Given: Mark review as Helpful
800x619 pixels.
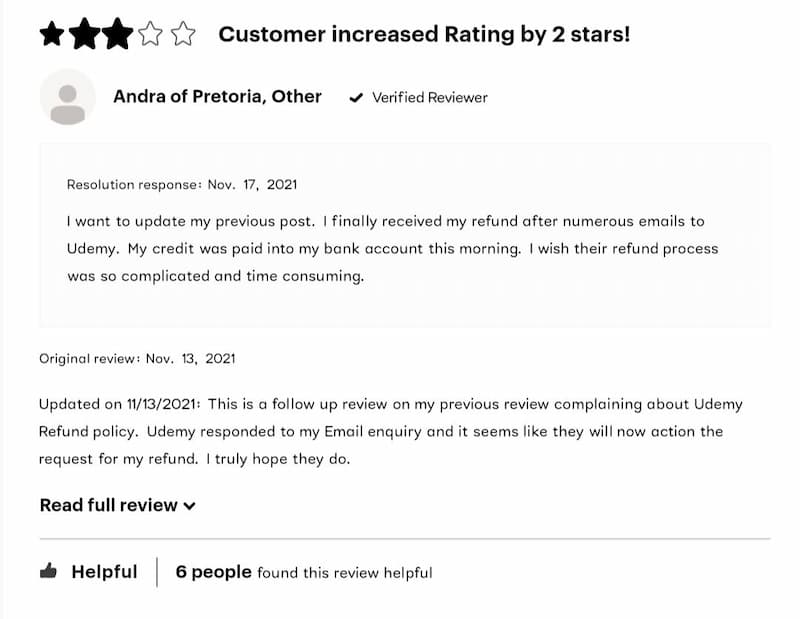Looking at the screenshot, I should tap(105, 572).
